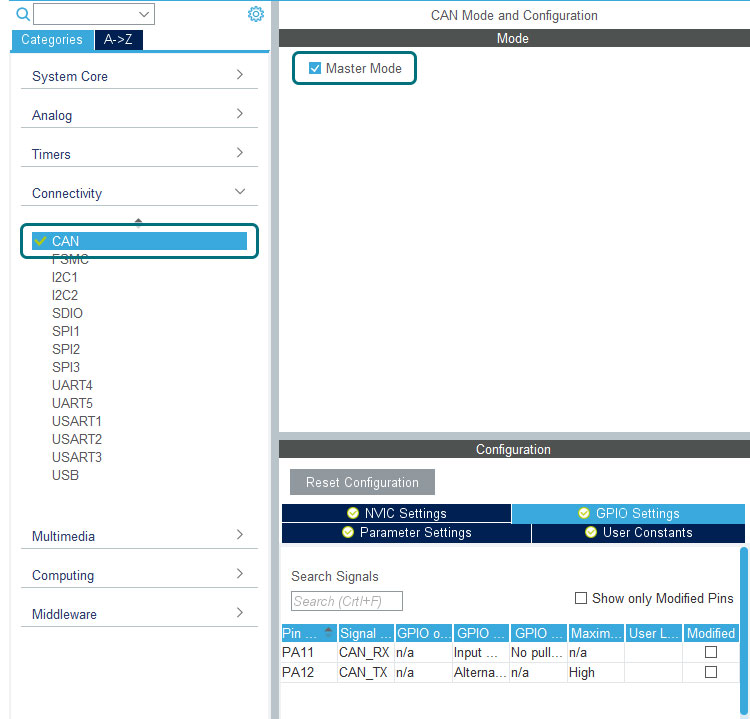Click the Search Signals input field
750x719 pixels.
pos(346,601)
